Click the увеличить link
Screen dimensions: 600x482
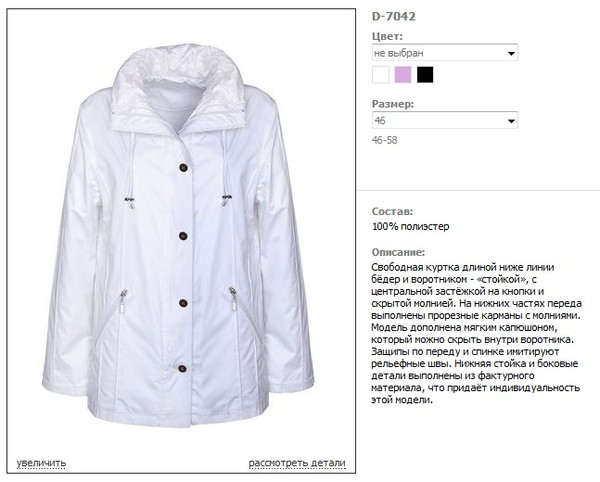[x=41, y=463]
